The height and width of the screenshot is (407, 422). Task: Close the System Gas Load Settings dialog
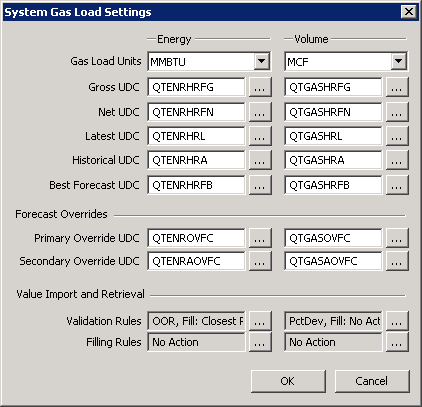(x=409, y=12)
